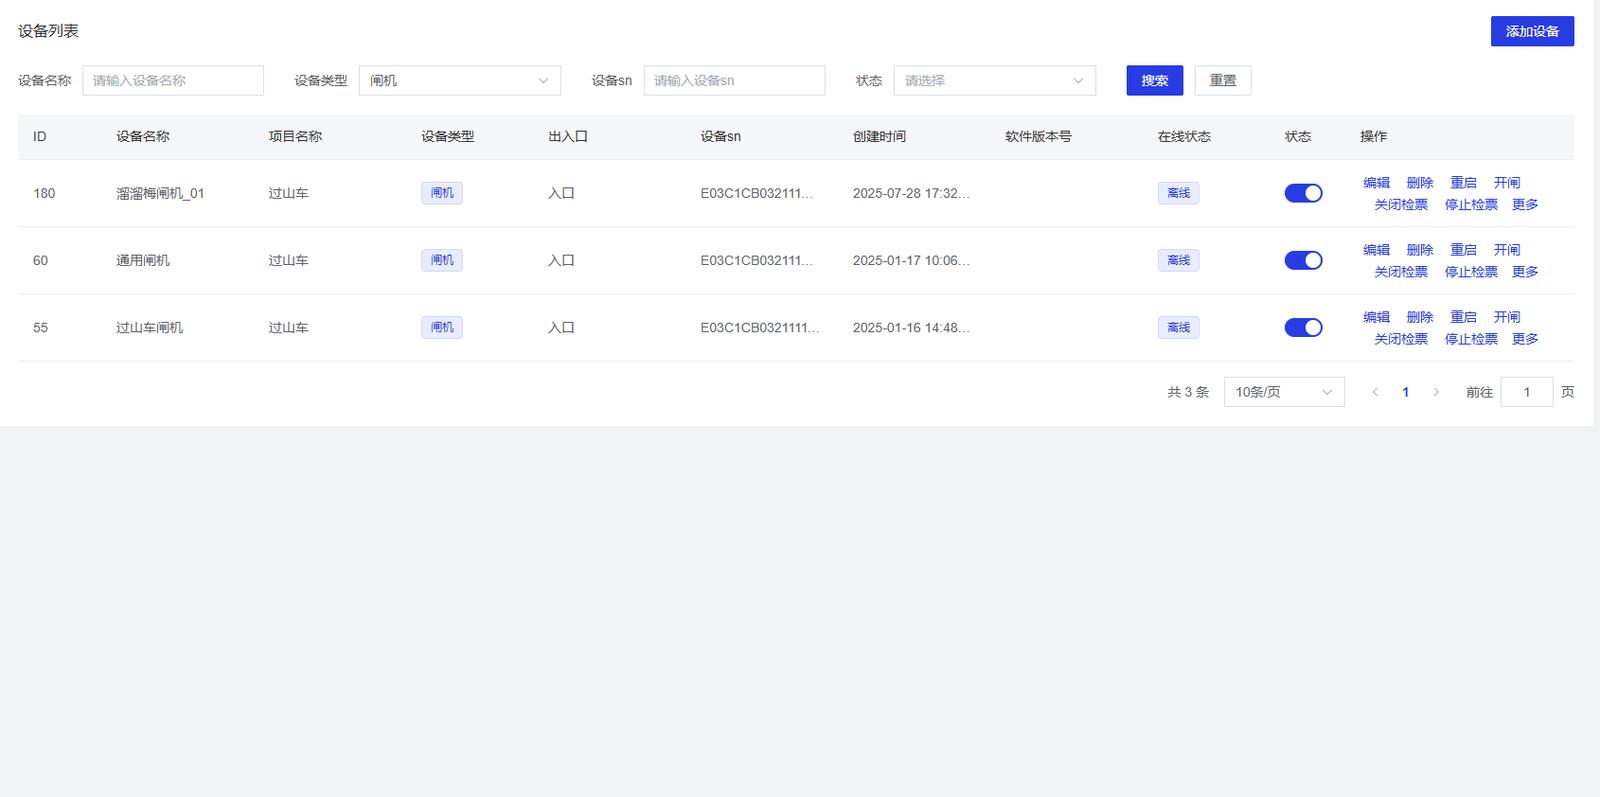Click ID cell 55
1600x797 pixels.
coord(40,327)
